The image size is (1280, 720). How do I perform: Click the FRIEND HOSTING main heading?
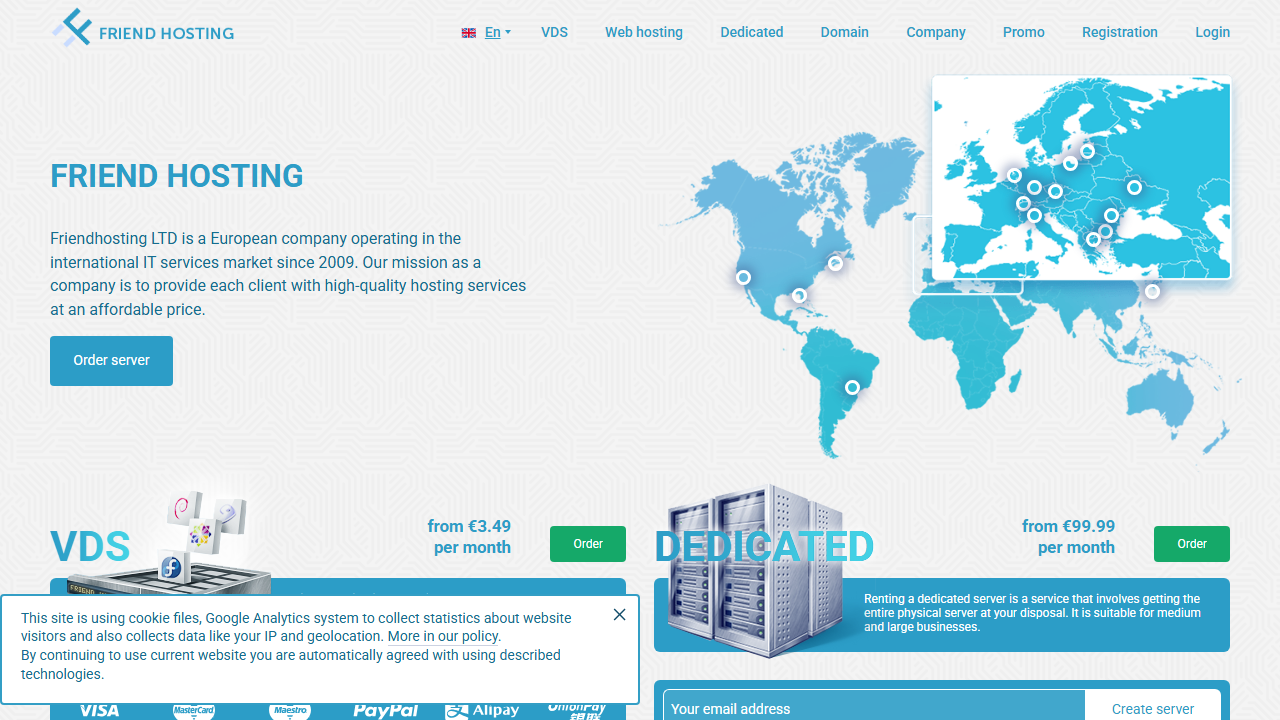coord(177,176)
